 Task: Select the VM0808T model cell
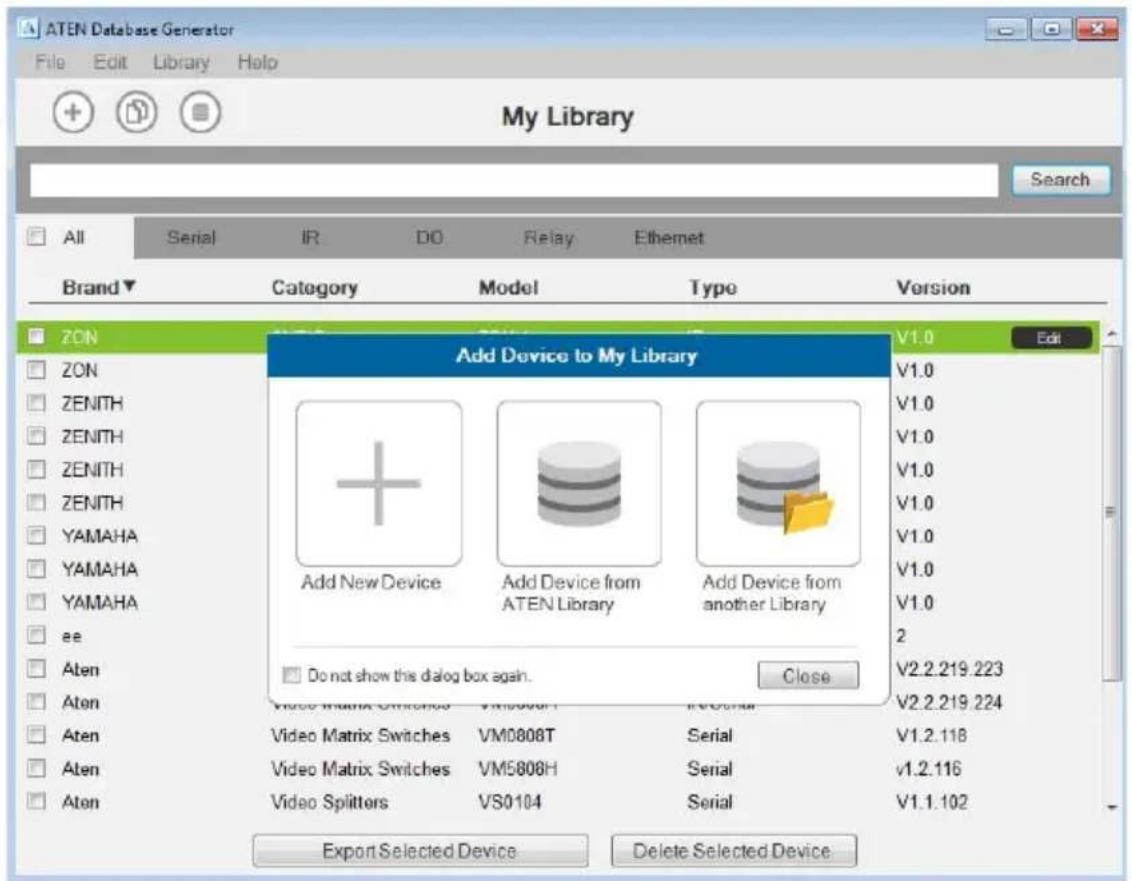[x=517, y=735]
